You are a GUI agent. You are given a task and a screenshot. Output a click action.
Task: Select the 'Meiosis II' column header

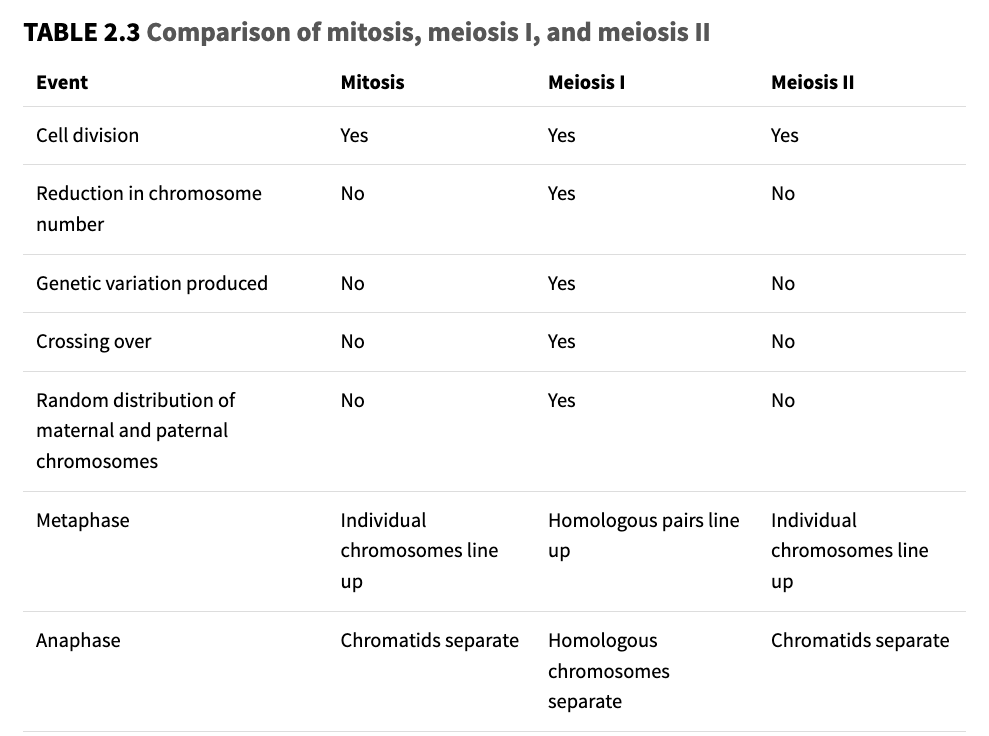pos(812,82)
